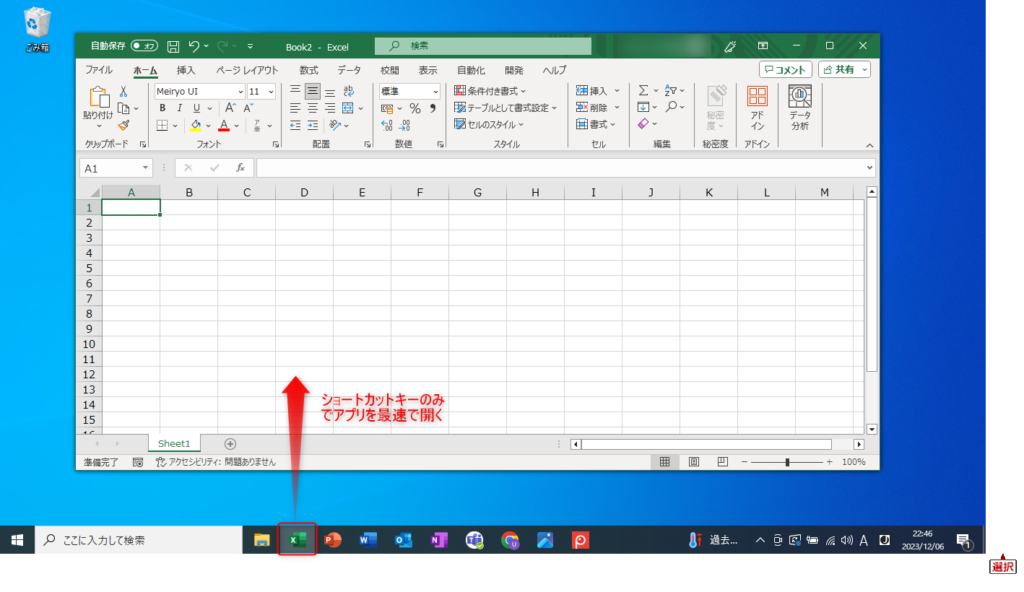Switch to the View (表示) tab
Screen dimensions: 1024x592
[428, 70]
